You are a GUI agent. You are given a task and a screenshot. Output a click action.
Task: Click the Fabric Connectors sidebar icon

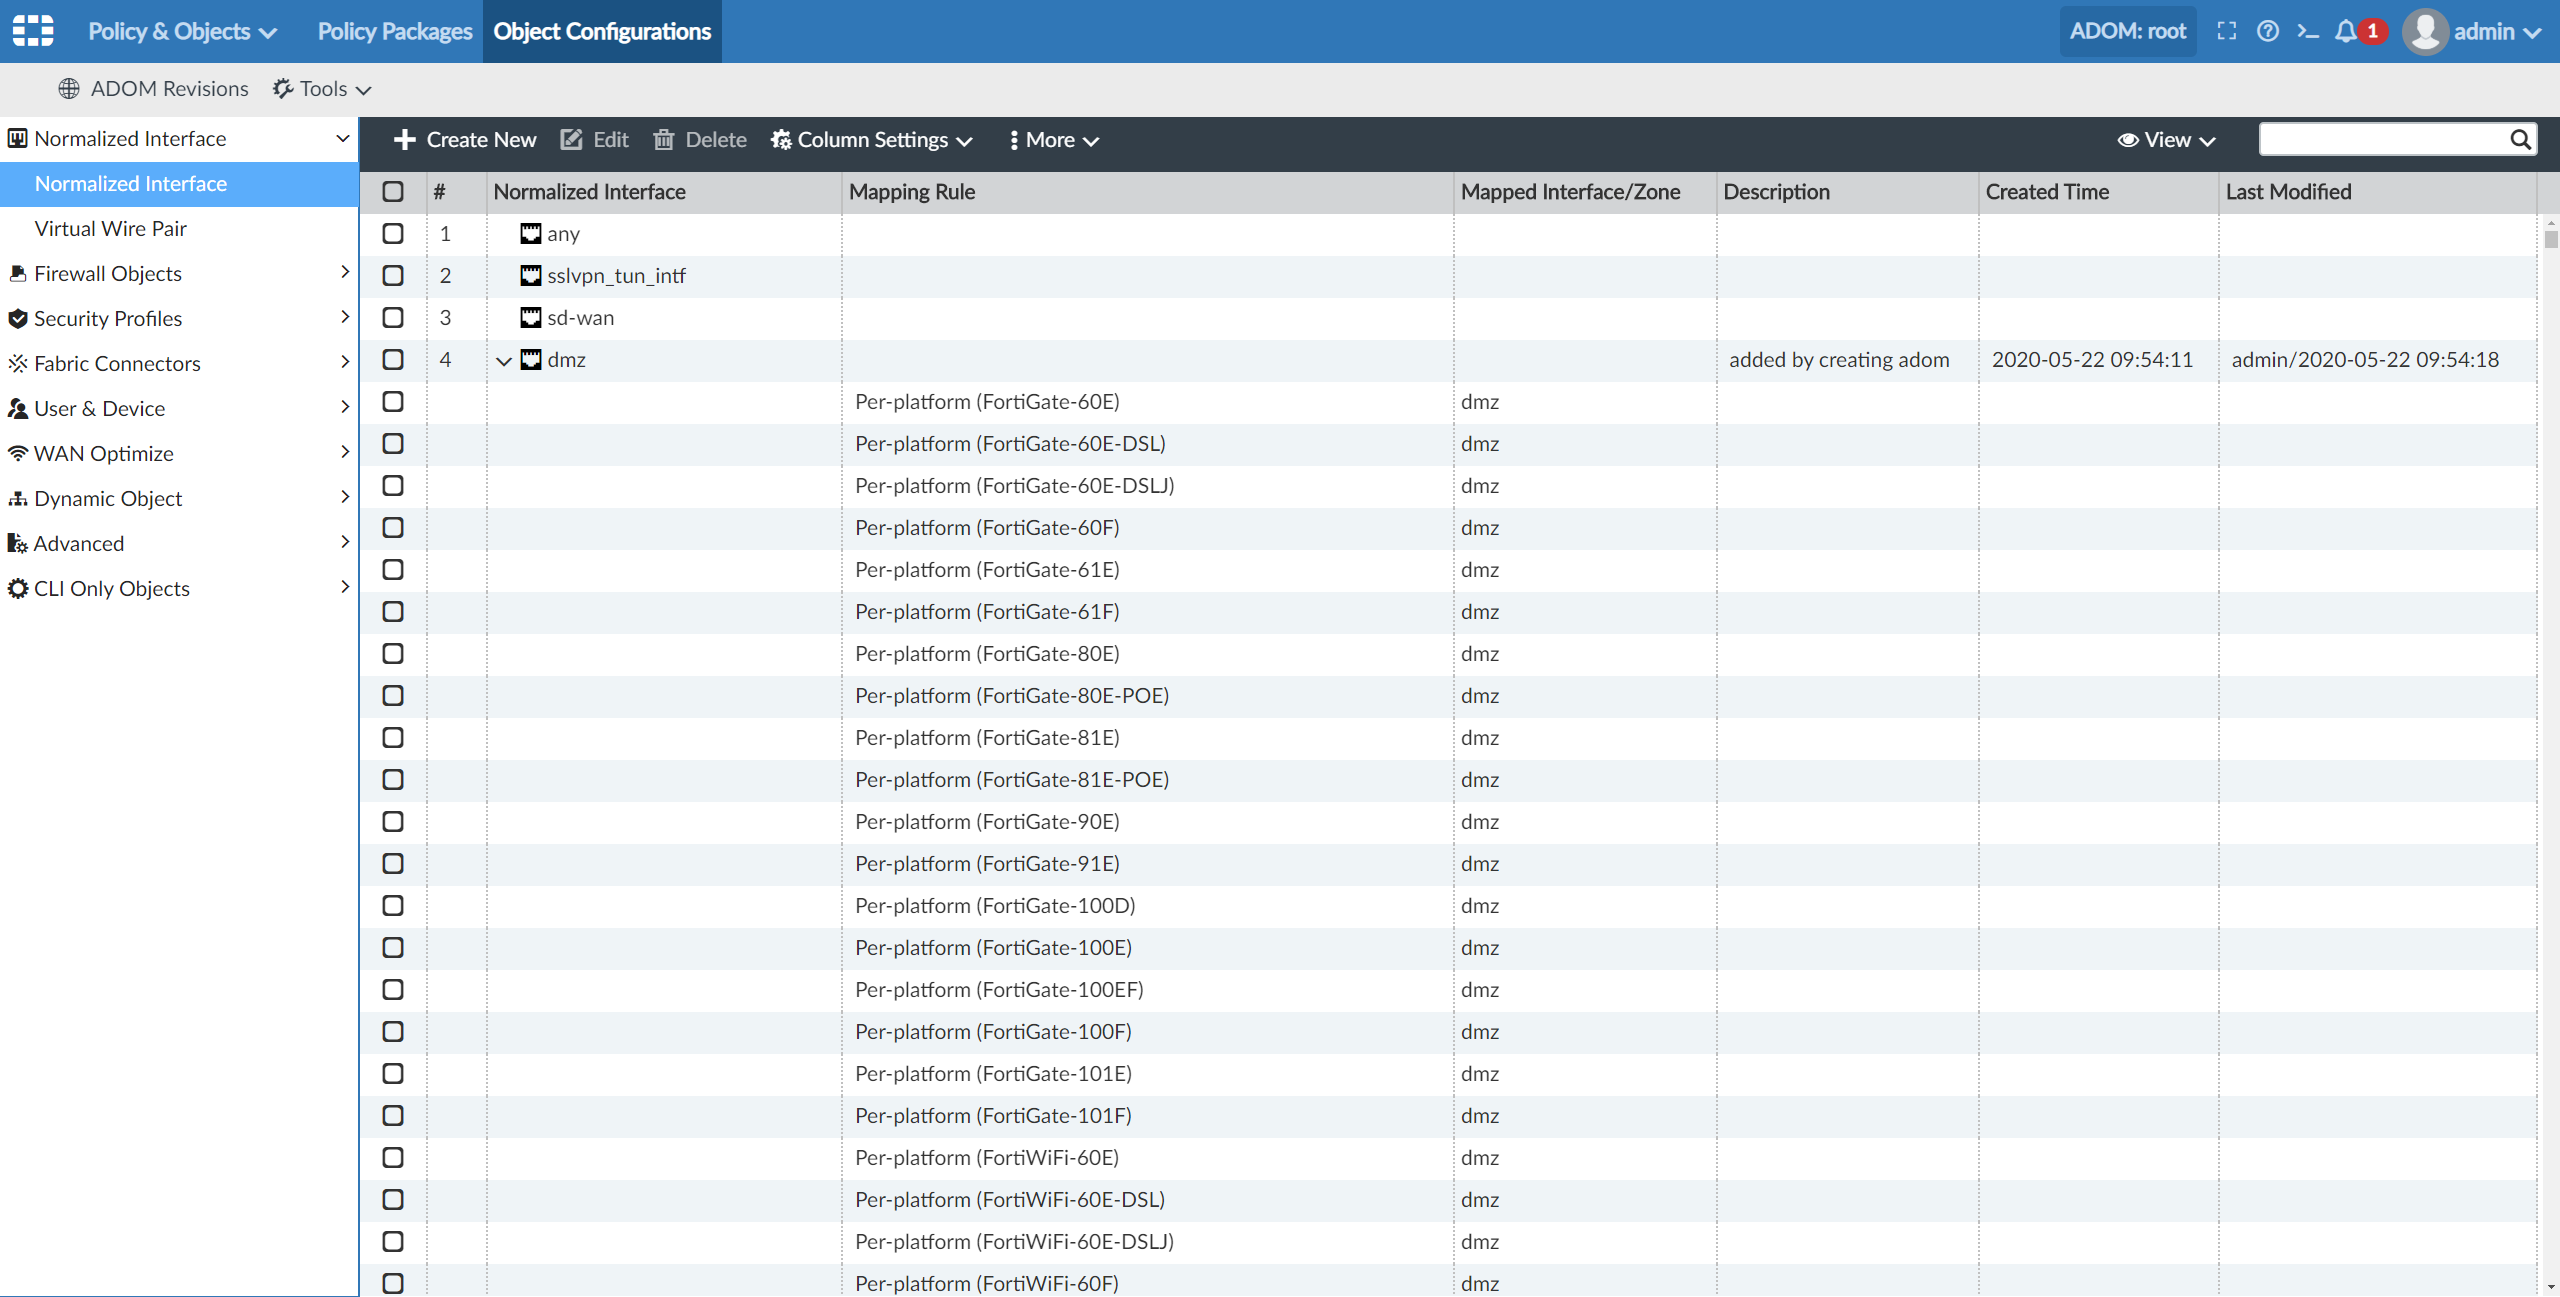(x=18, y=363)
